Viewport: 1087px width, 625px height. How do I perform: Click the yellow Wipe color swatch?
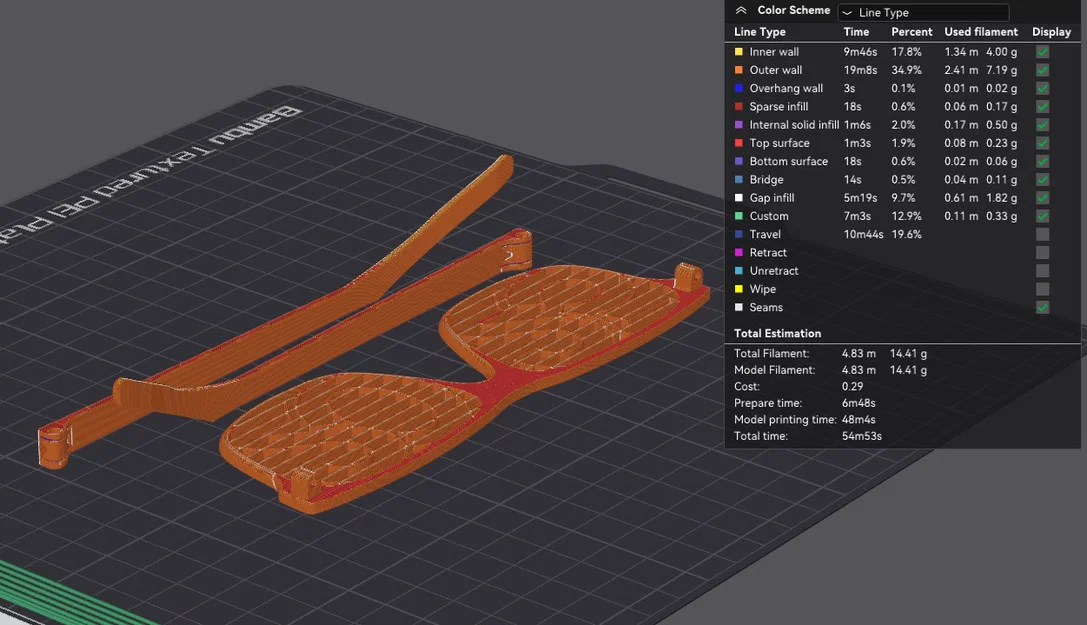tap(738, 289)
